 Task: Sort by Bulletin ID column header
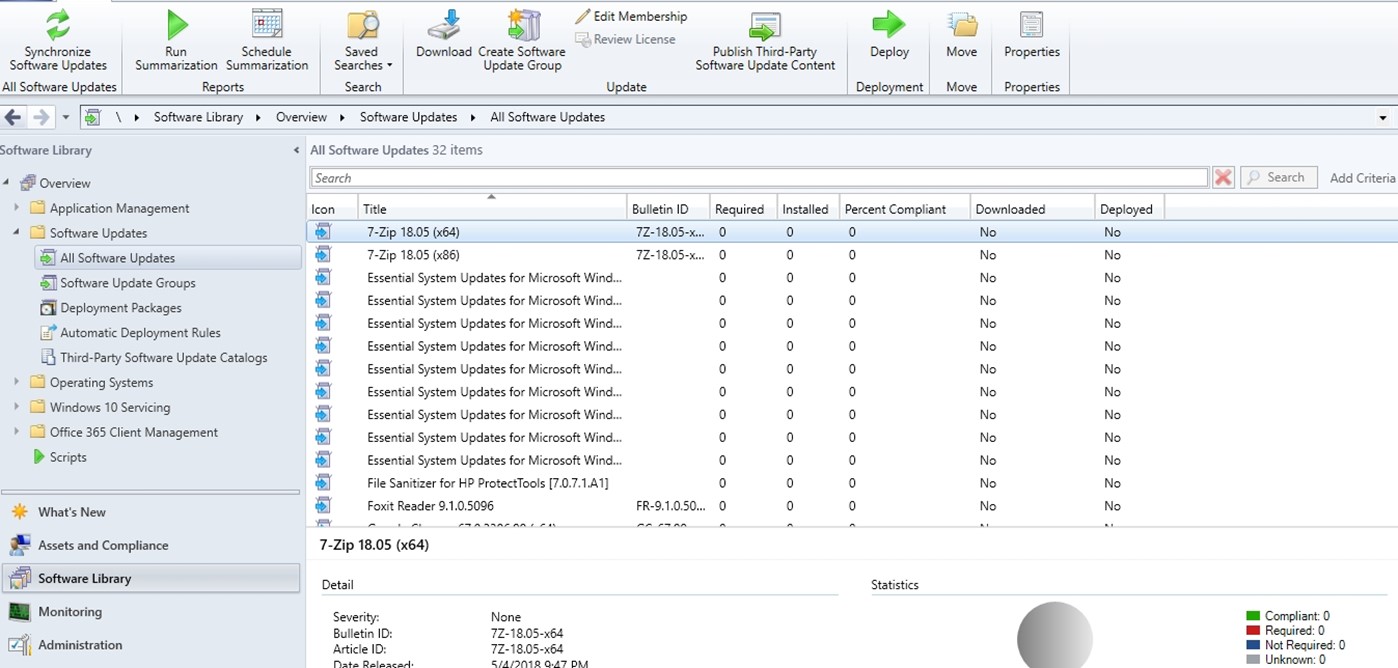pos(668,209)
